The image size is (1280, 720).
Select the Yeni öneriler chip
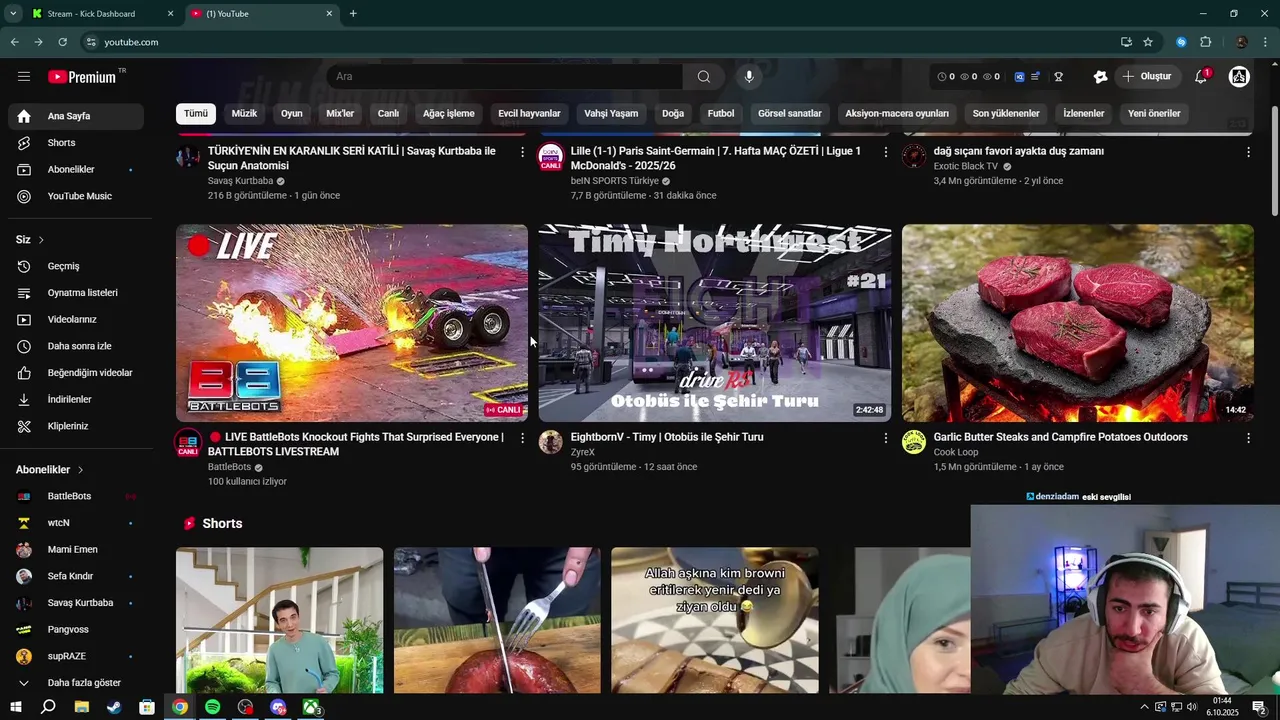coord(1154,113)
